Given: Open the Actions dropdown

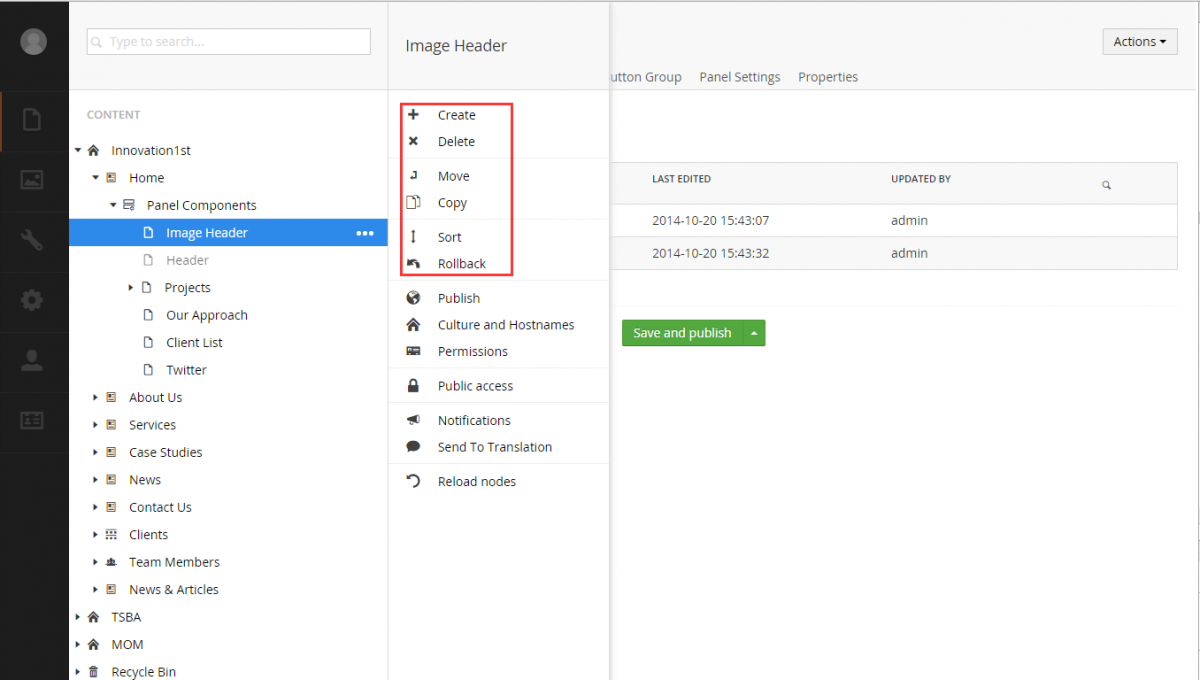Looking at the screenshot, I should point(1139,42).
